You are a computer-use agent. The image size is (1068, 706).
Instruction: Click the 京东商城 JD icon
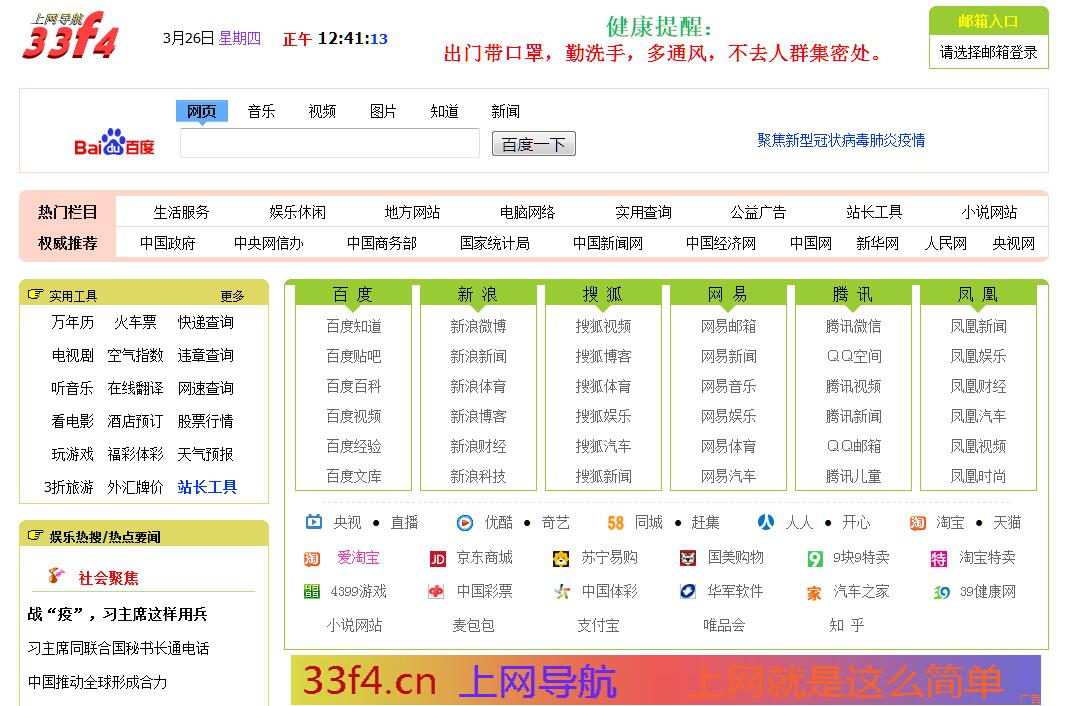tap(438, 558)
